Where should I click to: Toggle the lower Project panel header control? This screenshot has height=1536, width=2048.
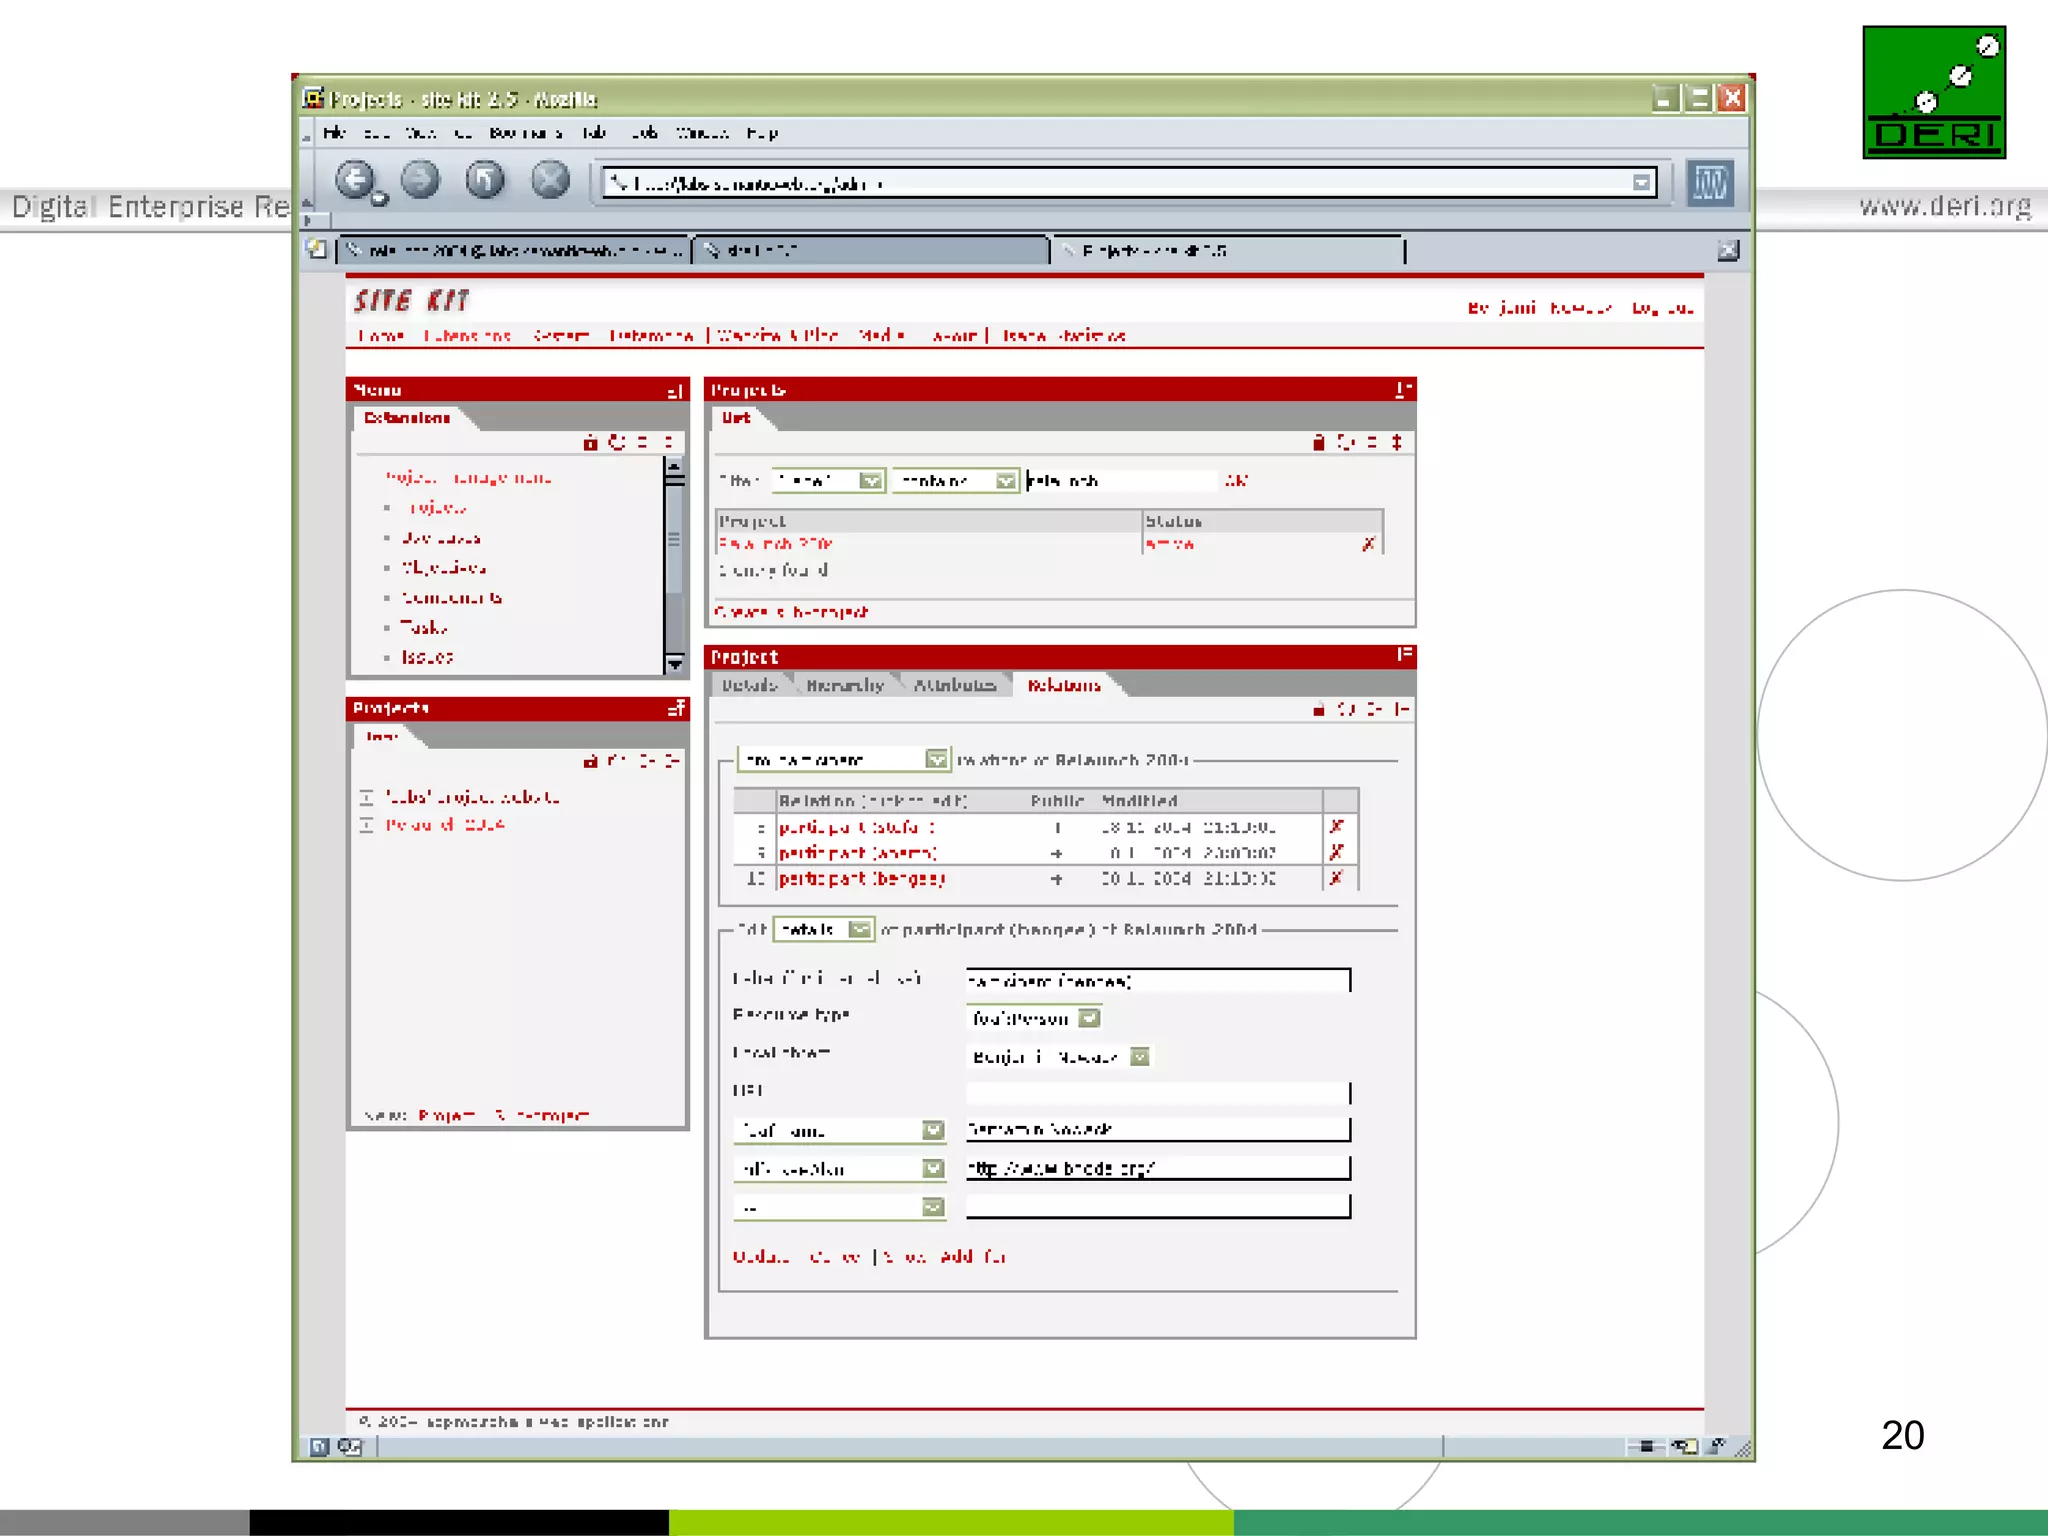[x=1404, y=656]
